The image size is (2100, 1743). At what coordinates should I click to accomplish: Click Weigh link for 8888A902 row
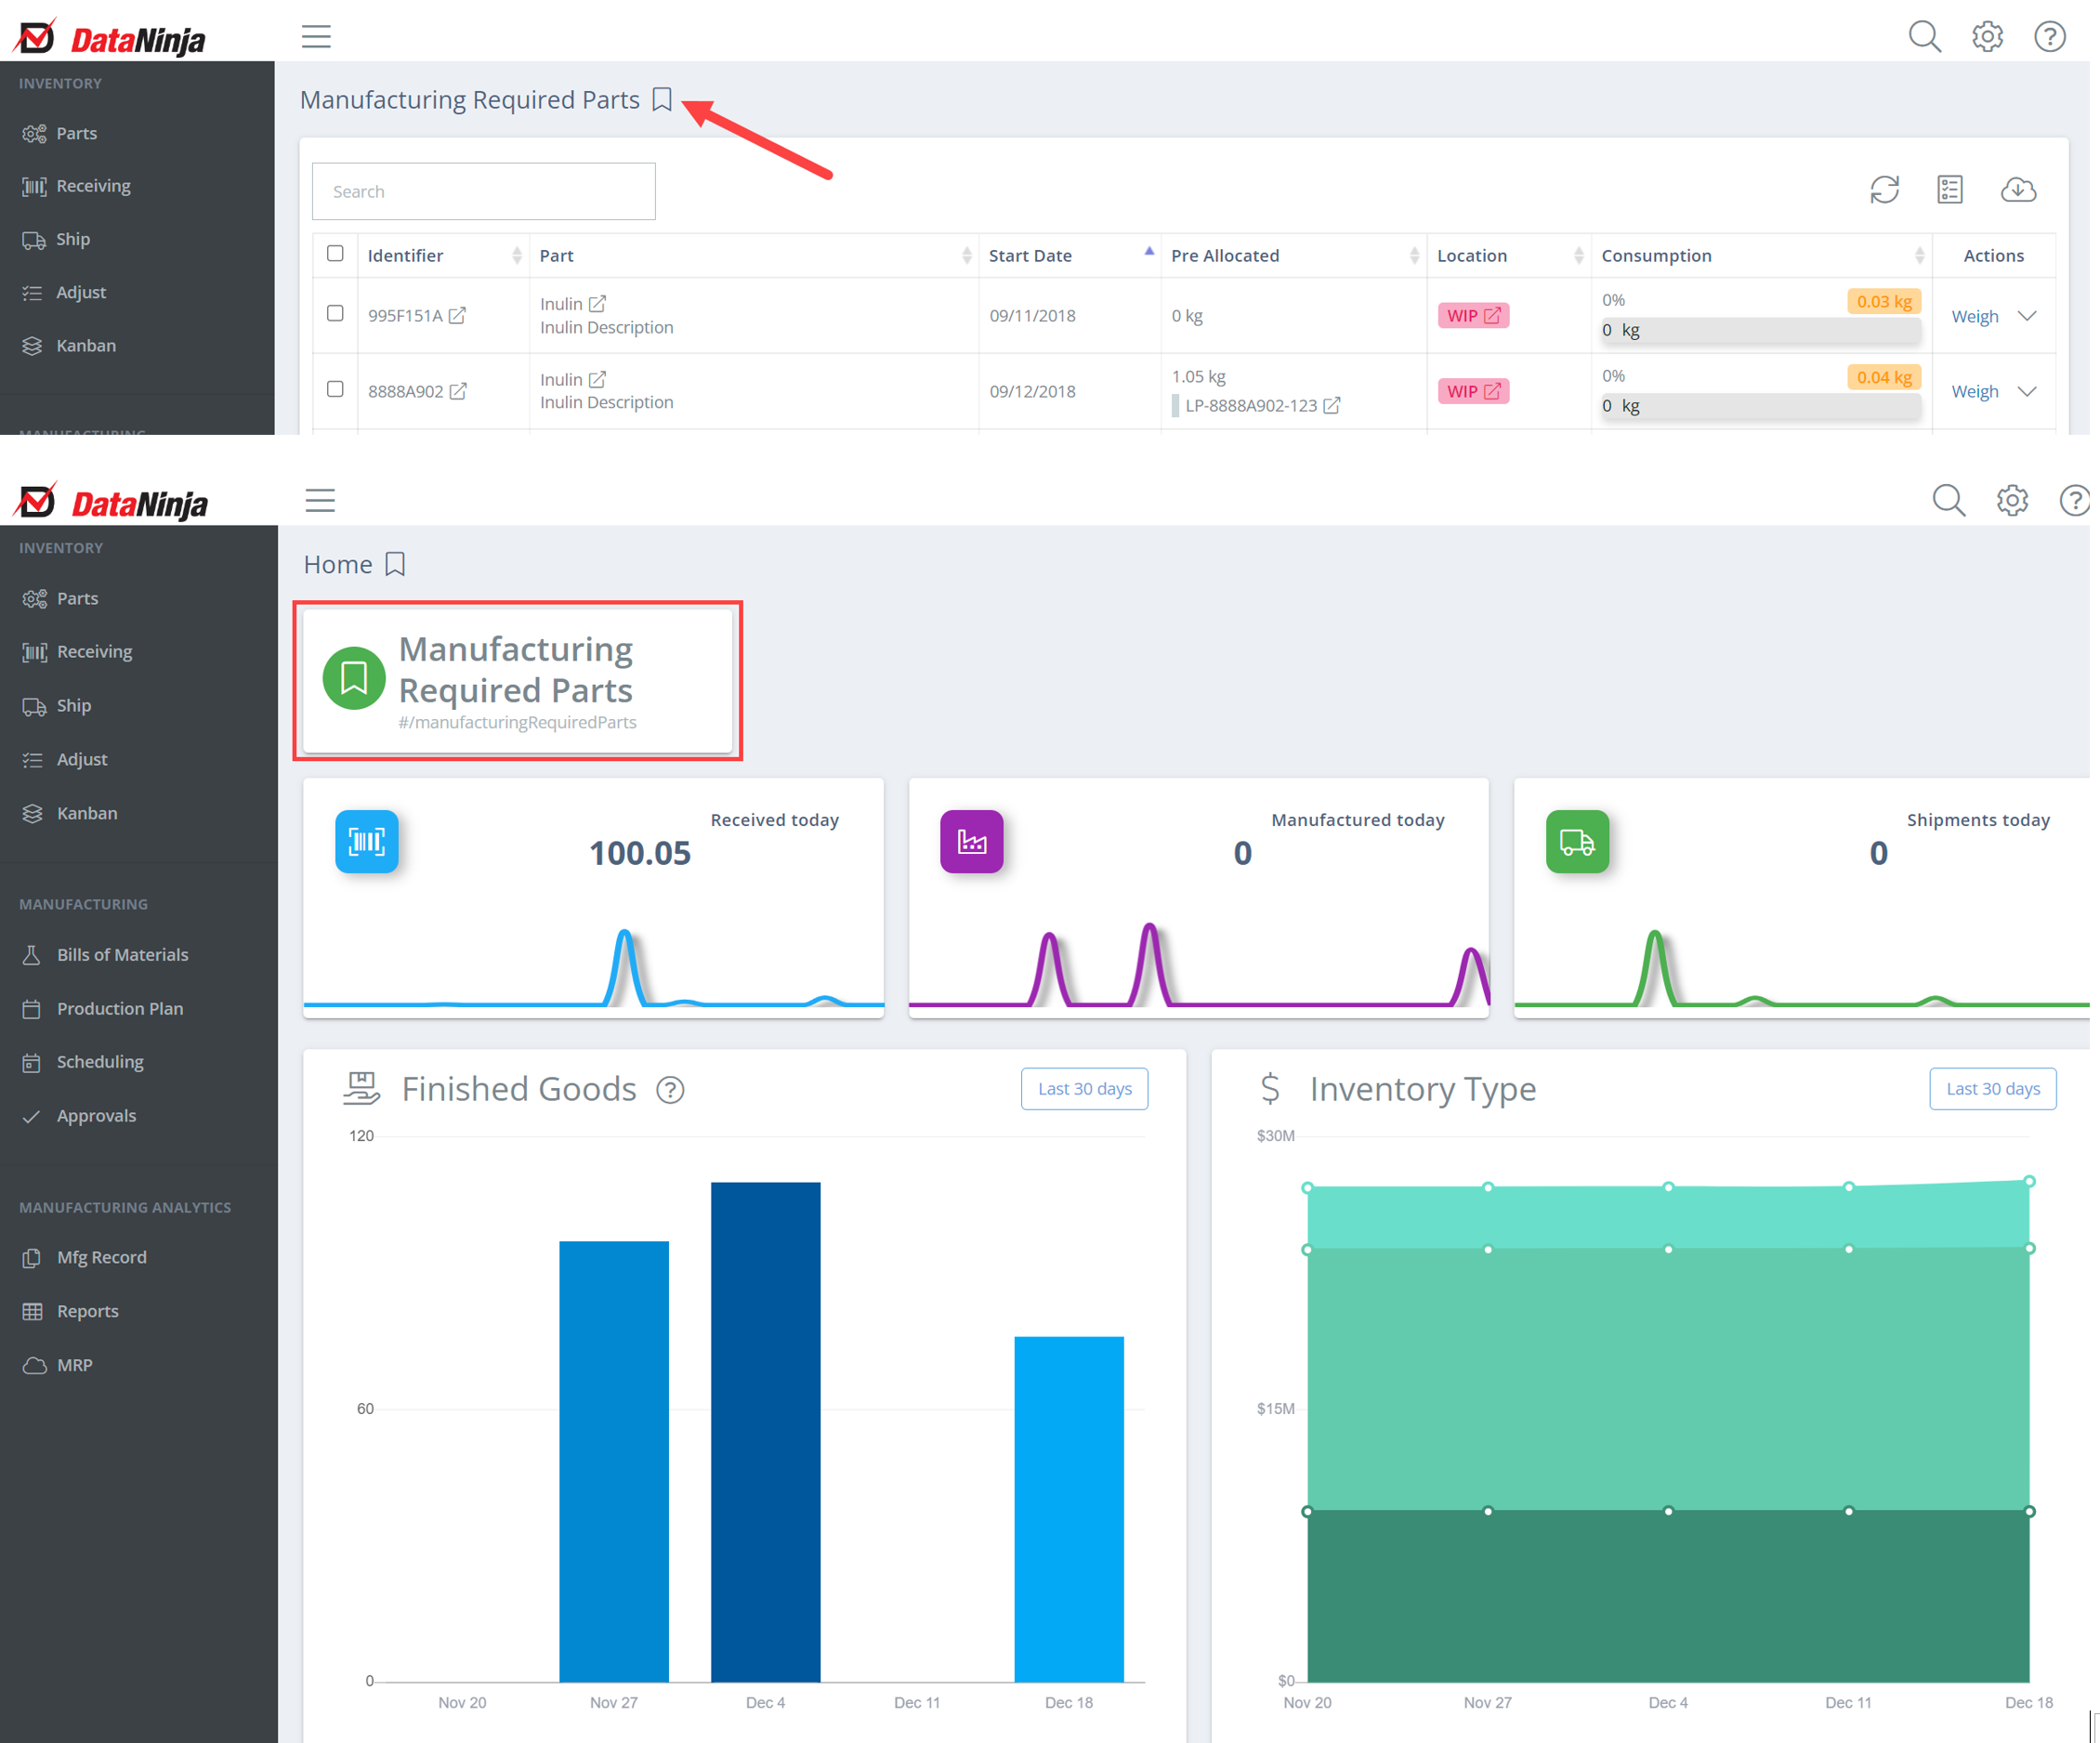(1974, 392)
